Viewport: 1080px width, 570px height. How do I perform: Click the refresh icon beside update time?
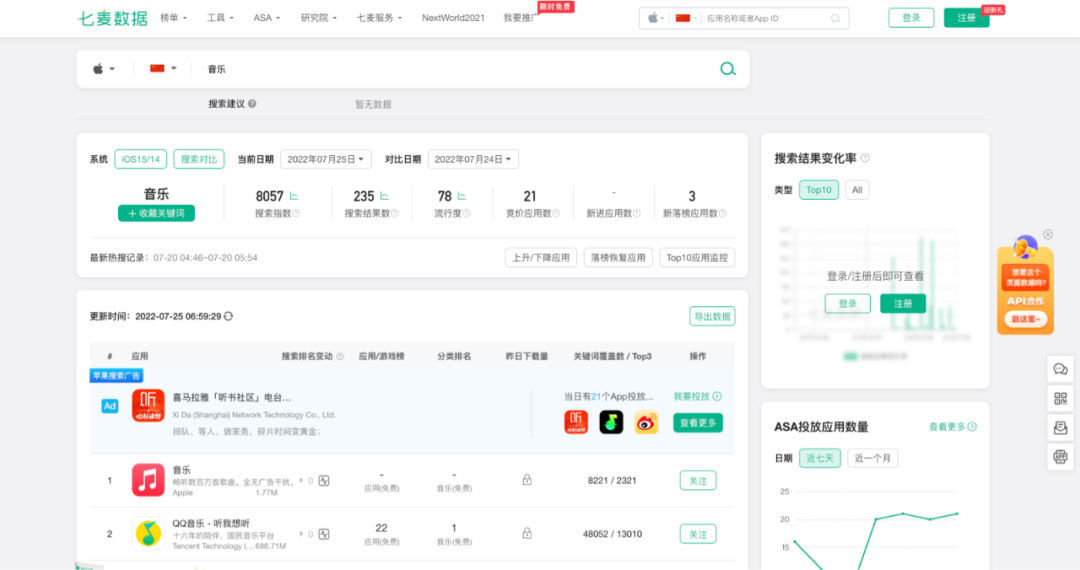pyautogui.click(x=228, y=316)
